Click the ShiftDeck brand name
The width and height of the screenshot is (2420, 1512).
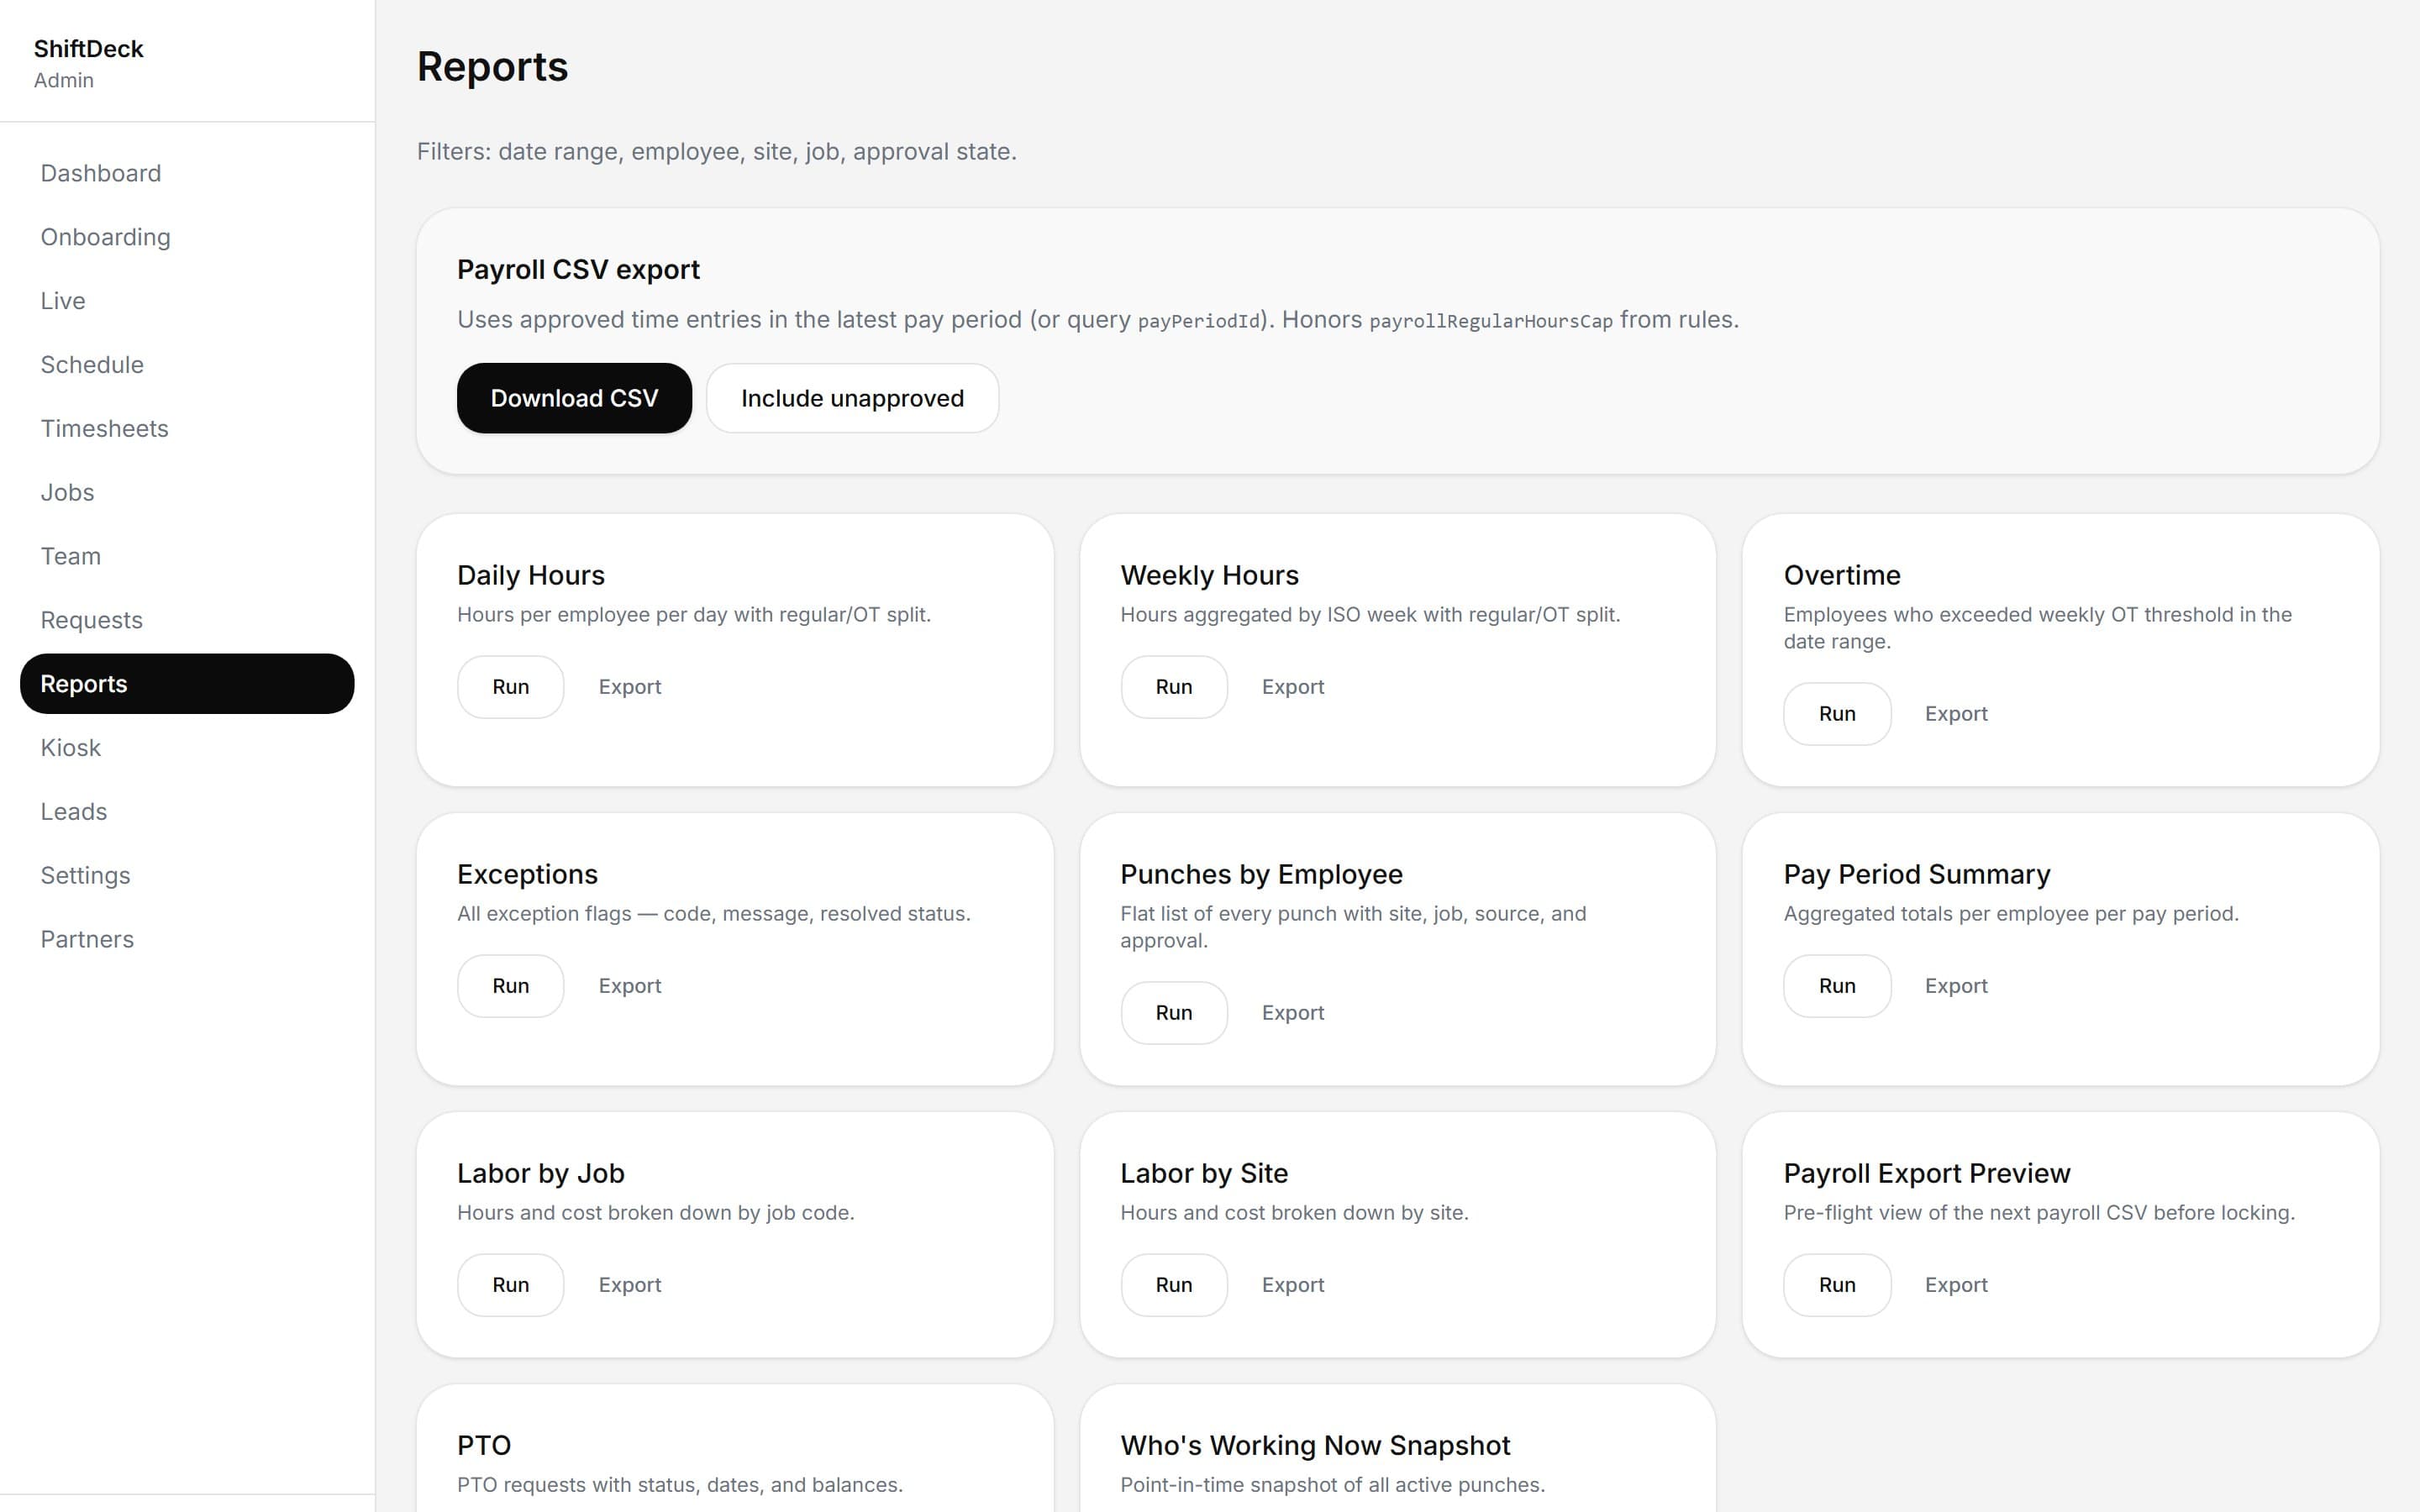(89, 49)
